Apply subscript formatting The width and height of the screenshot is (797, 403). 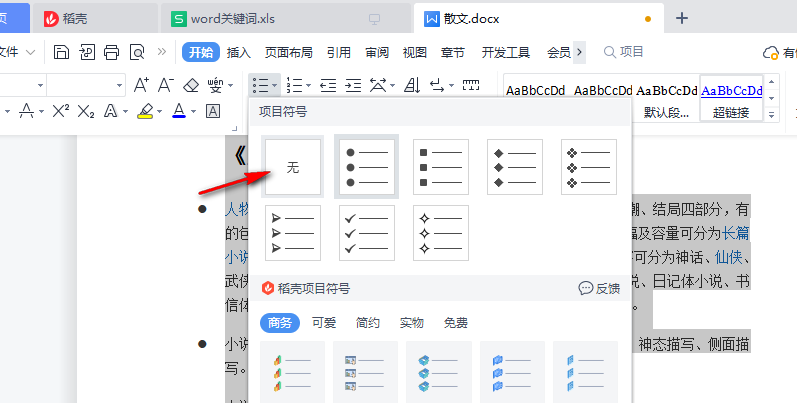click(86, 110)
